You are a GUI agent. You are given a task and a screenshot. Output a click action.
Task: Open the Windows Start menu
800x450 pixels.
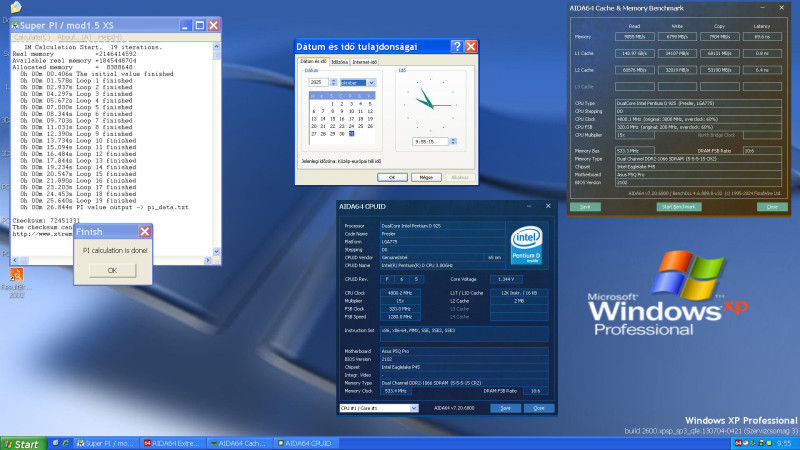click(21, 443)
